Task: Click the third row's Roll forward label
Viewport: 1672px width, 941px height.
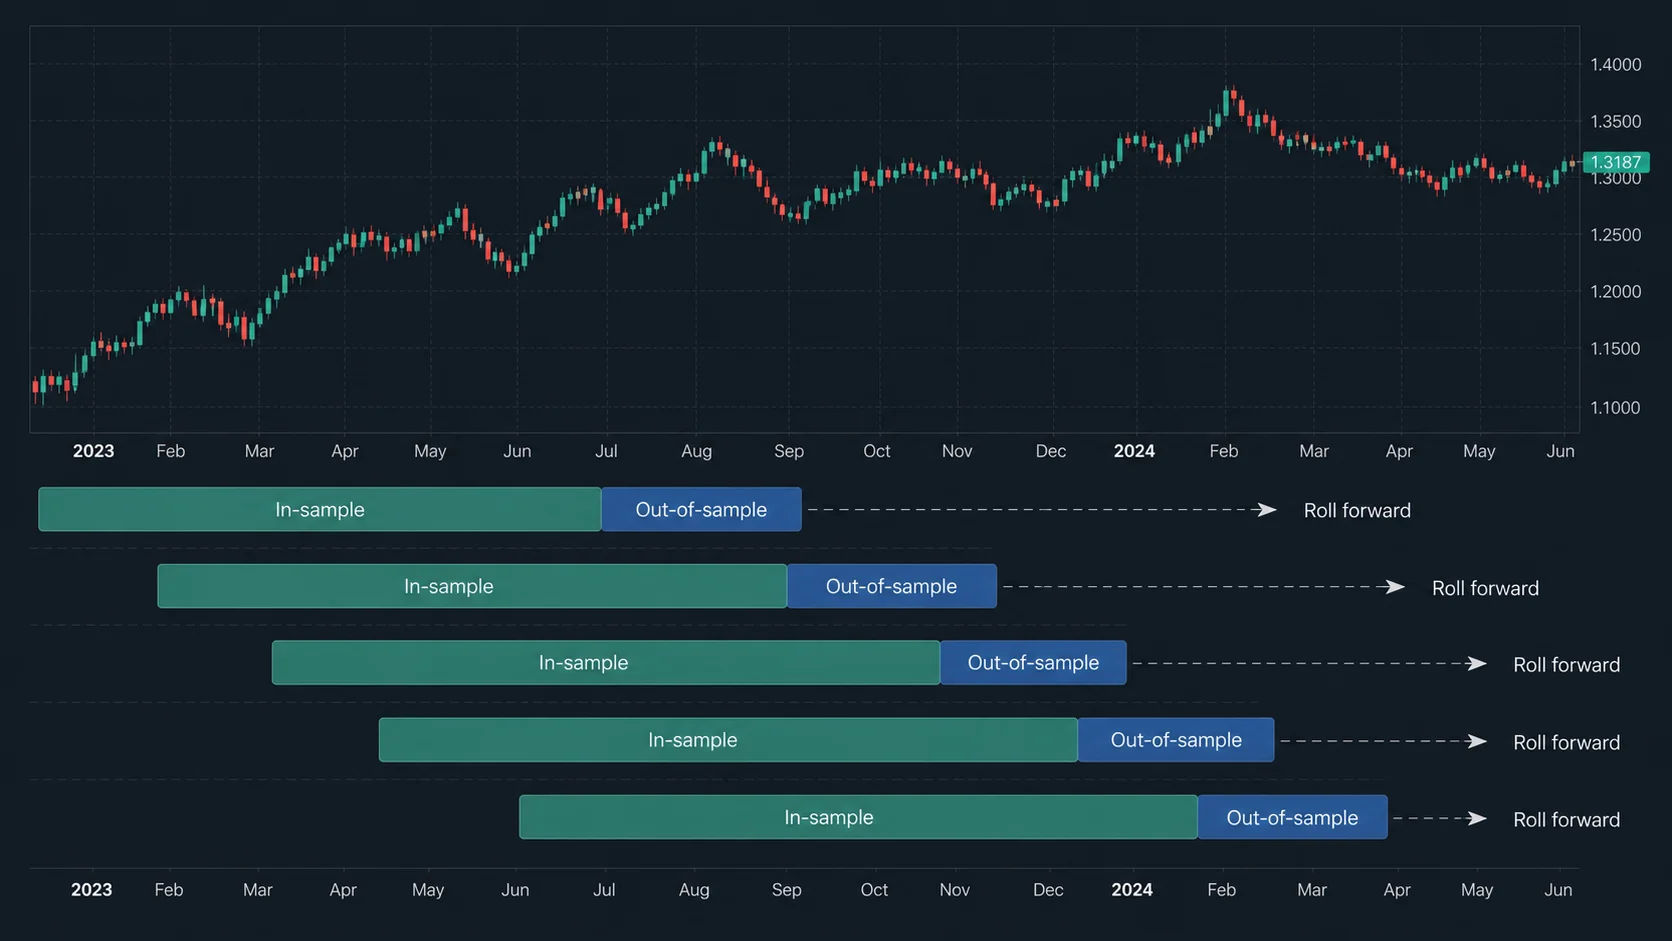Action: [x=1566, y=665]
